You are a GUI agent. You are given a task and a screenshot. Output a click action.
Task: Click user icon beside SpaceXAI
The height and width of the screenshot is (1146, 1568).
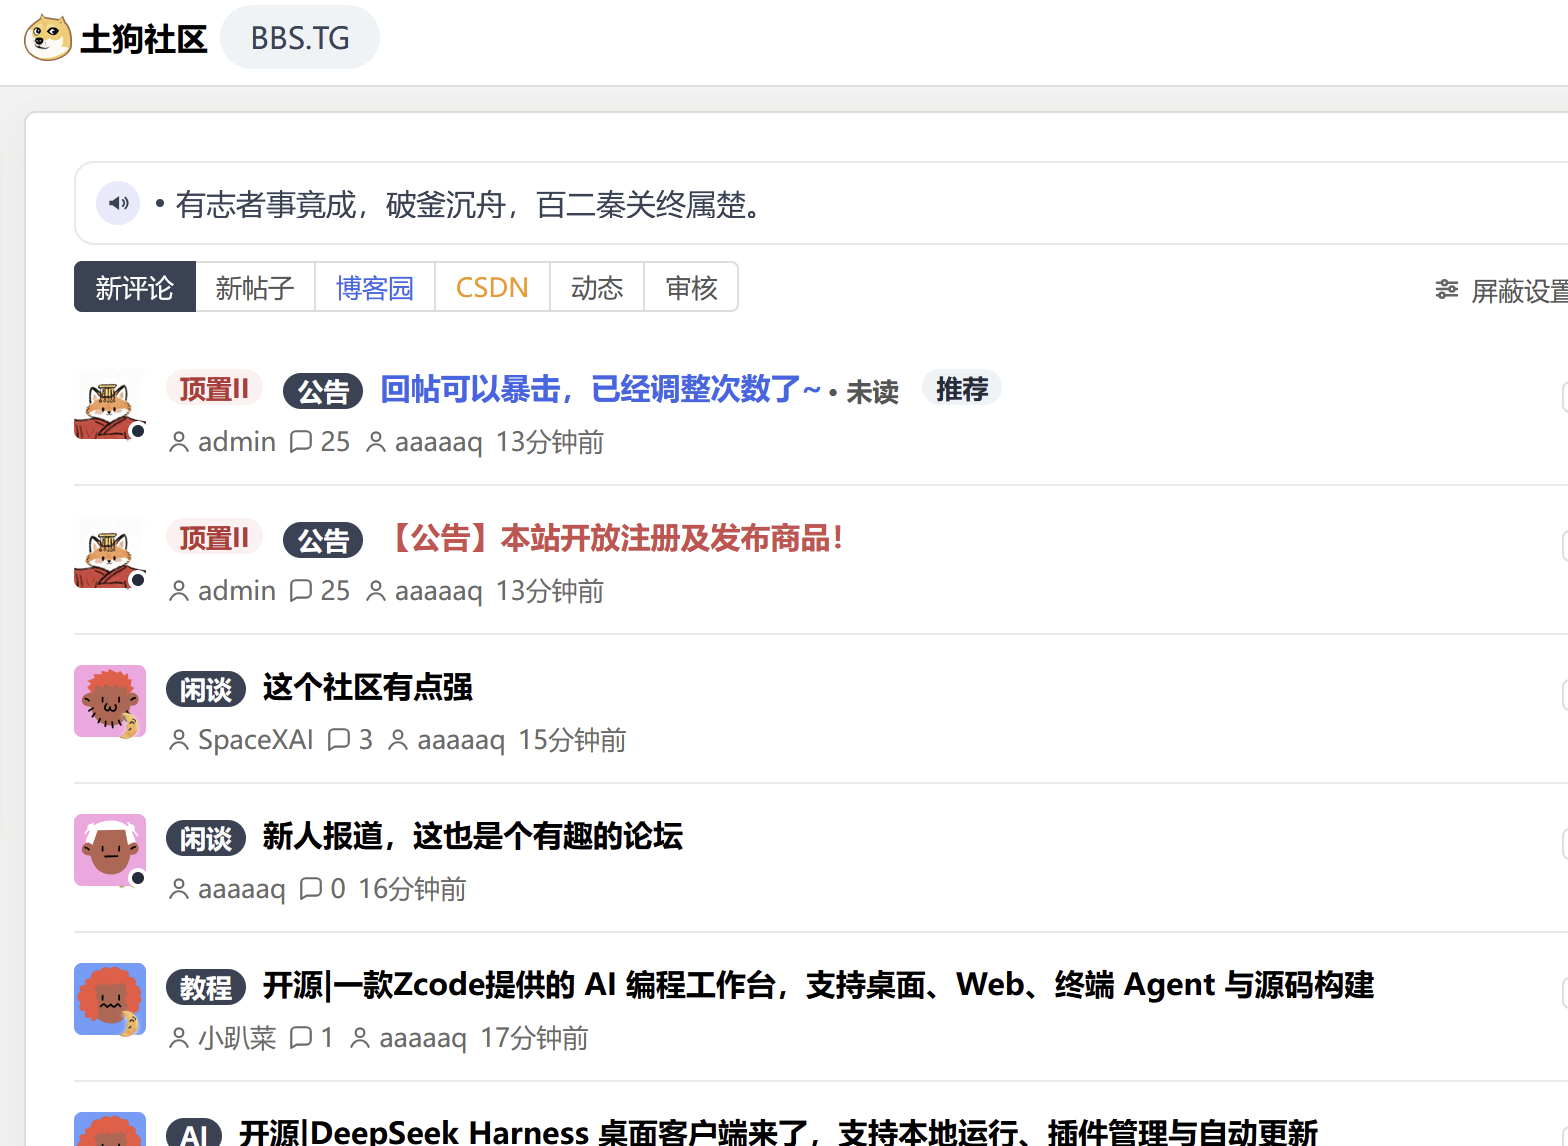pos(179,739)
